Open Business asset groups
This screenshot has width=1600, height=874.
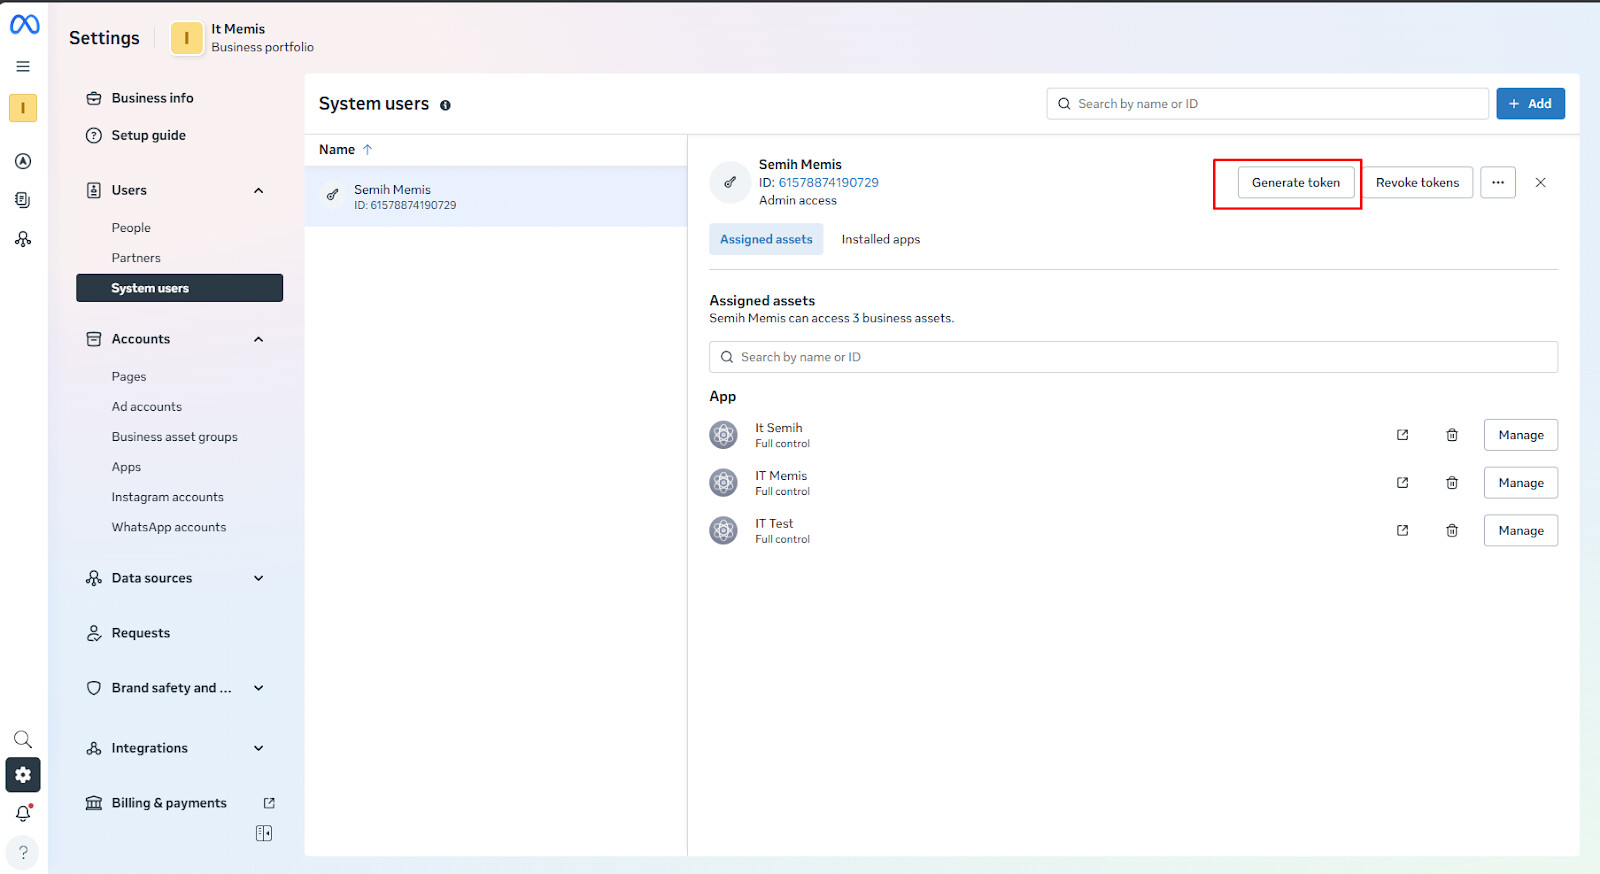pos(175,437)
